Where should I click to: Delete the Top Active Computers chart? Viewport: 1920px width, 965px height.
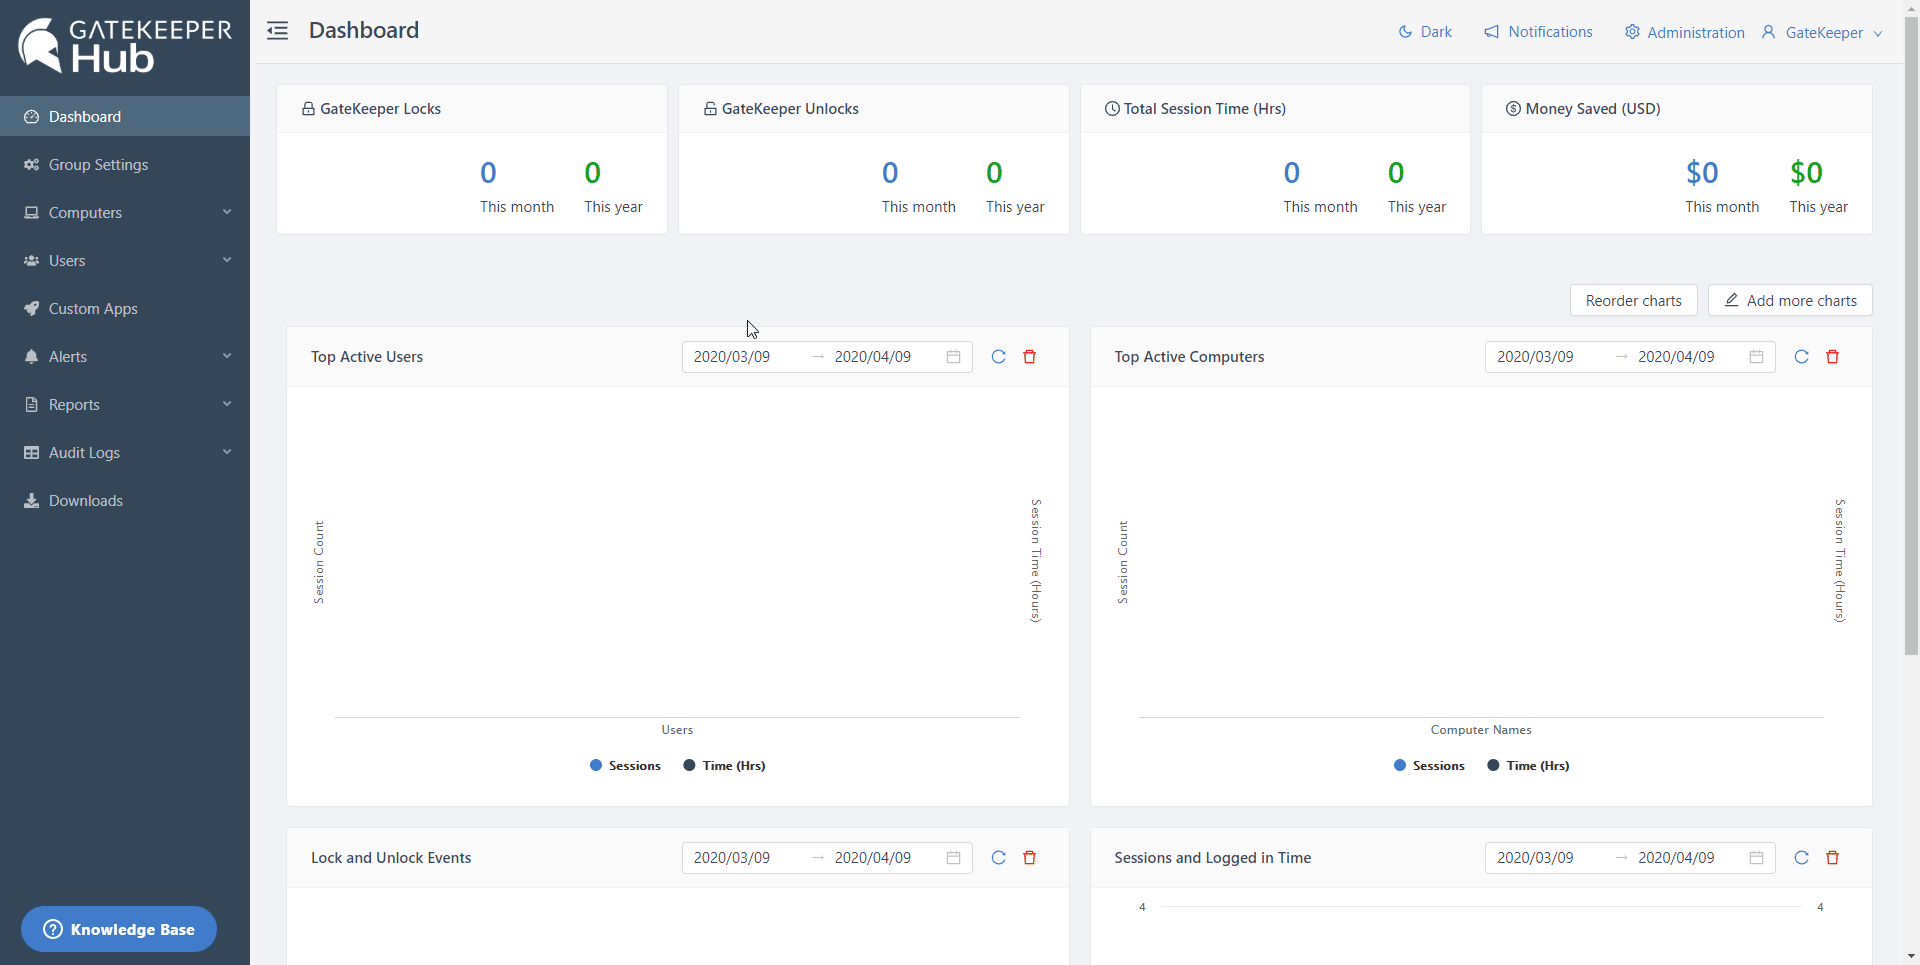pyautogui.click(x=1832, y=357)
